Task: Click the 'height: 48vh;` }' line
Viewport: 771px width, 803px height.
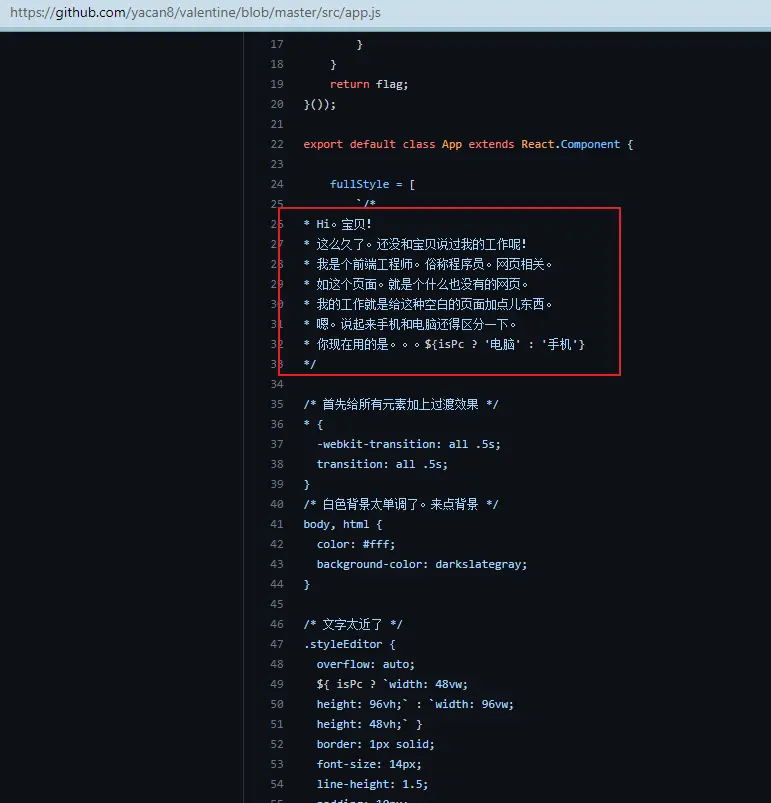Action: coord(369,724)
